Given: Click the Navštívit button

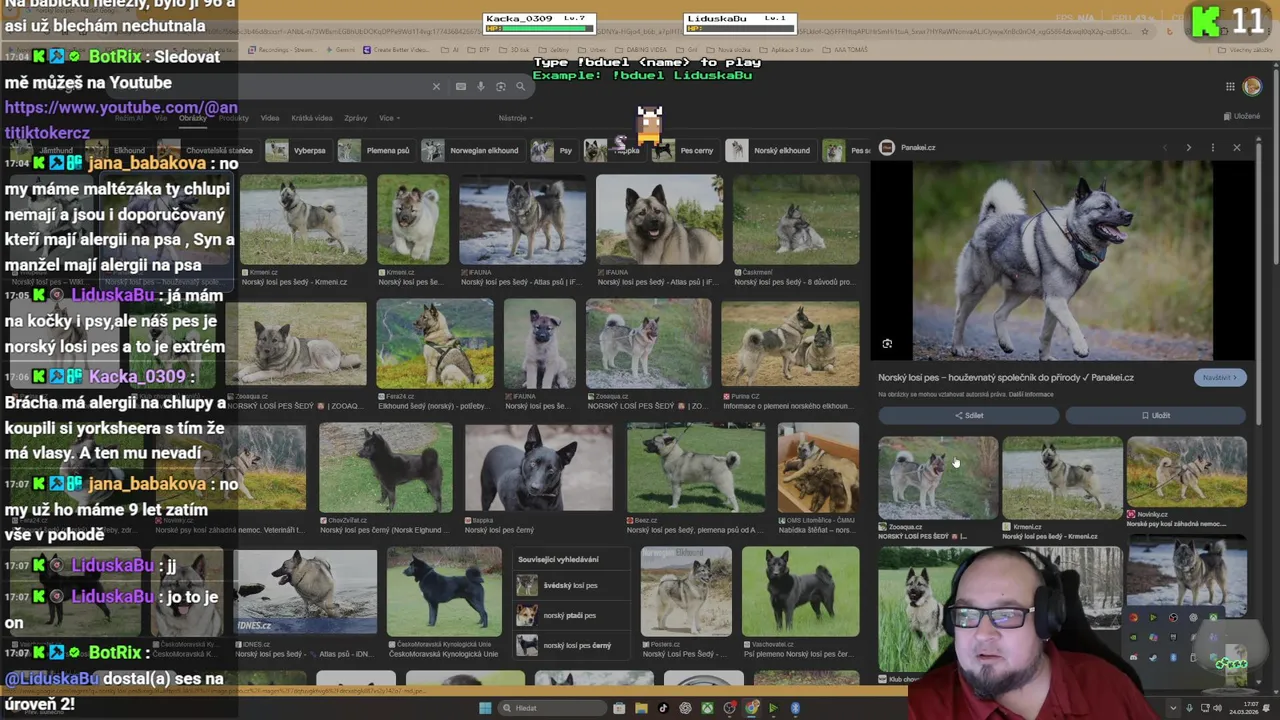Looking at the screenshot, I should point(1219,377).
